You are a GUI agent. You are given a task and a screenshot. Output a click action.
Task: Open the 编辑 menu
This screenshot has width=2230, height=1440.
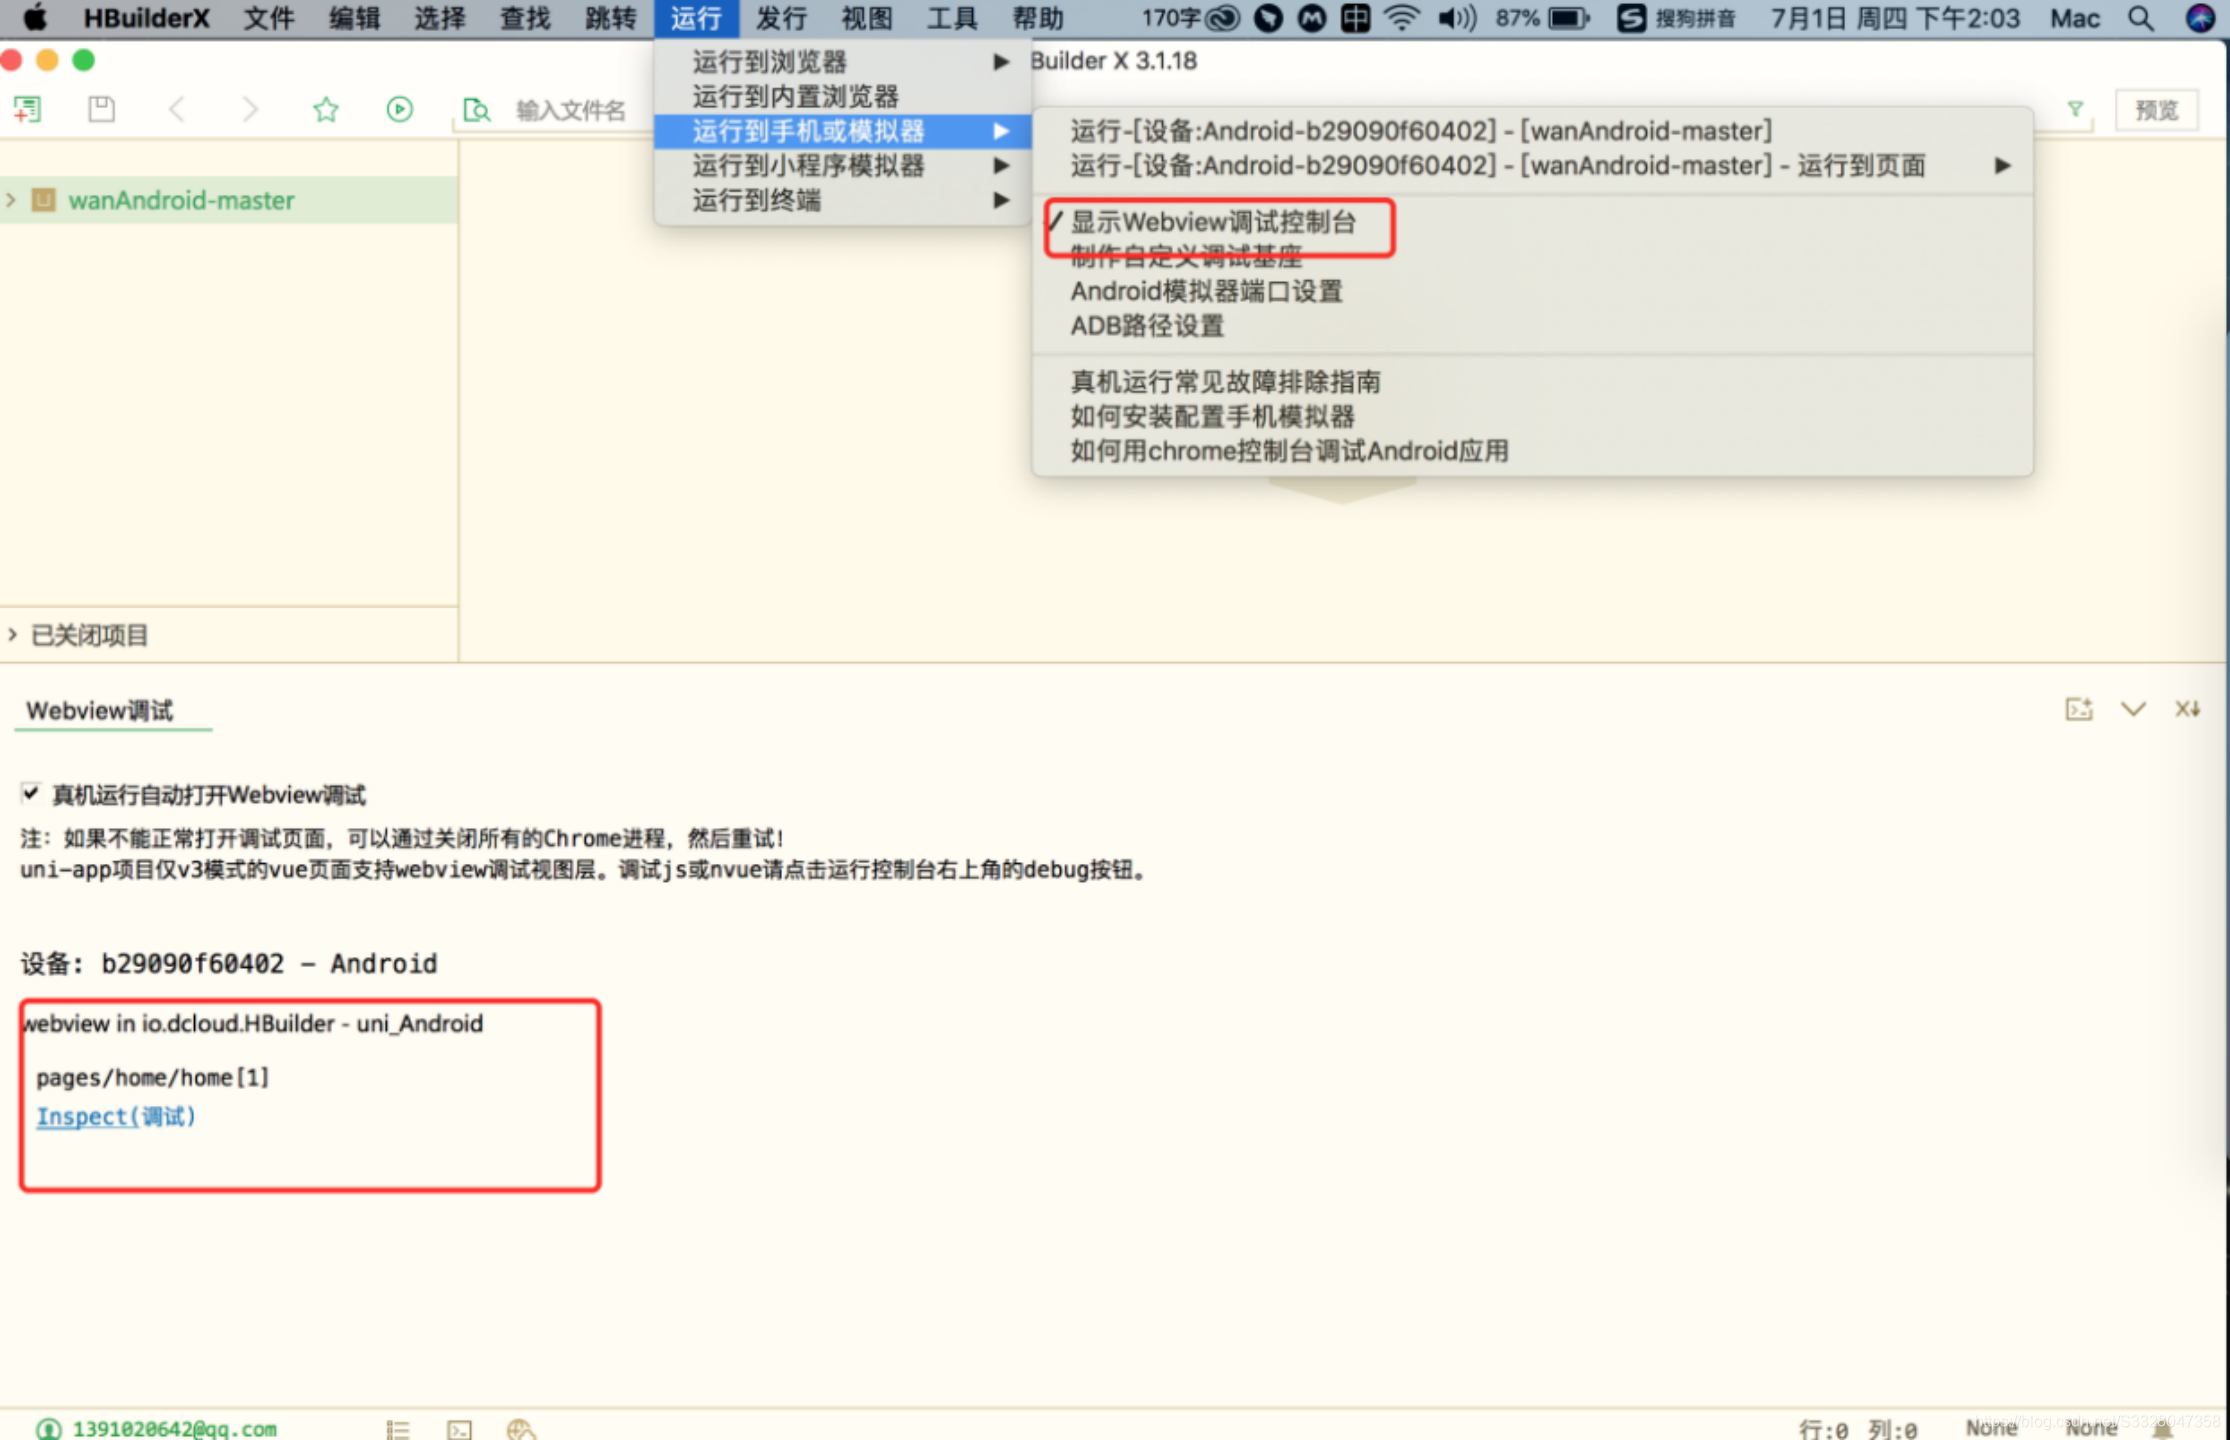pos(355,18)
